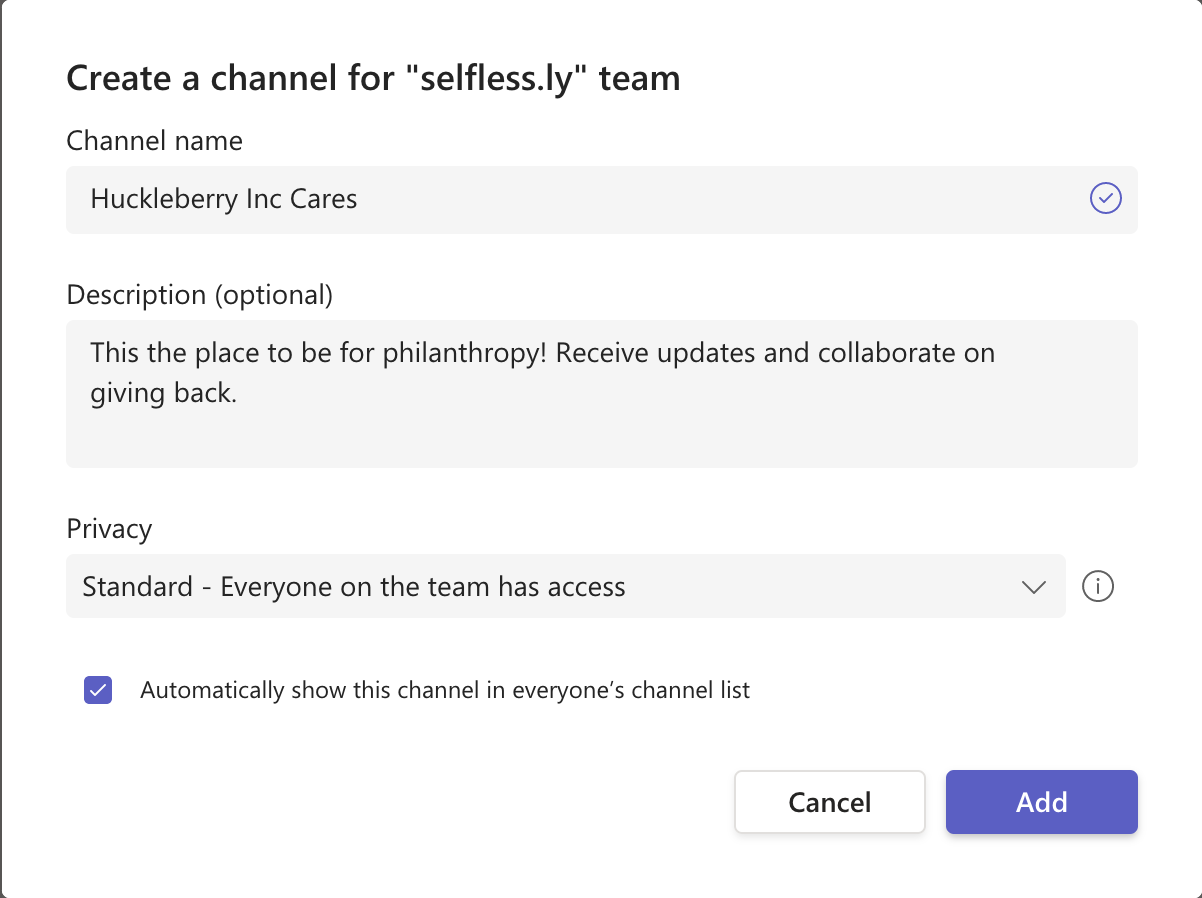Click the 'Privacy' label
This screenshot has height=898, width=1202.
pos(109,529)
